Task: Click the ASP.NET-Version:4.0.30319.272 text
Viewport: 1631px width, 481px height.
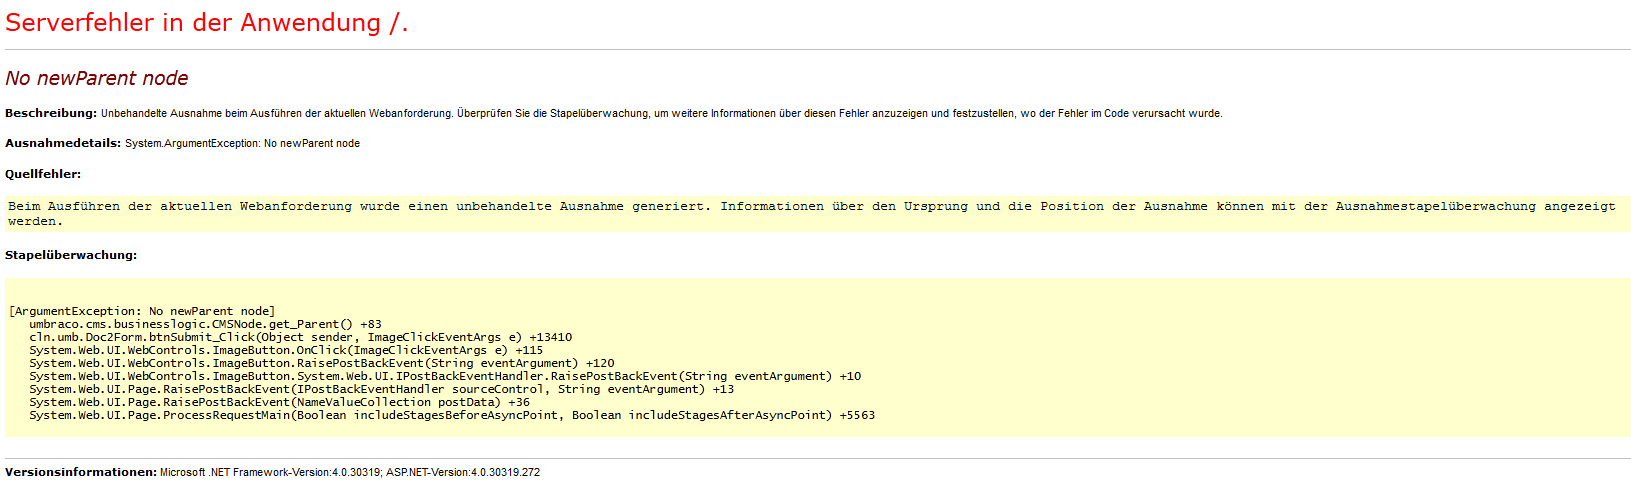Action: click(463, 472)
